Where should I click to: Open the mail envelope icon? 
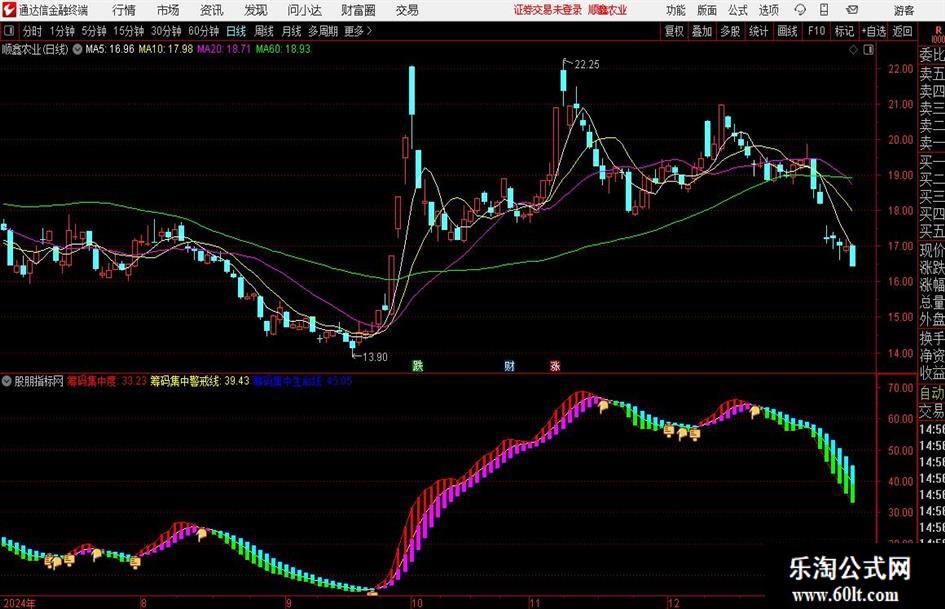pos(852,10)
